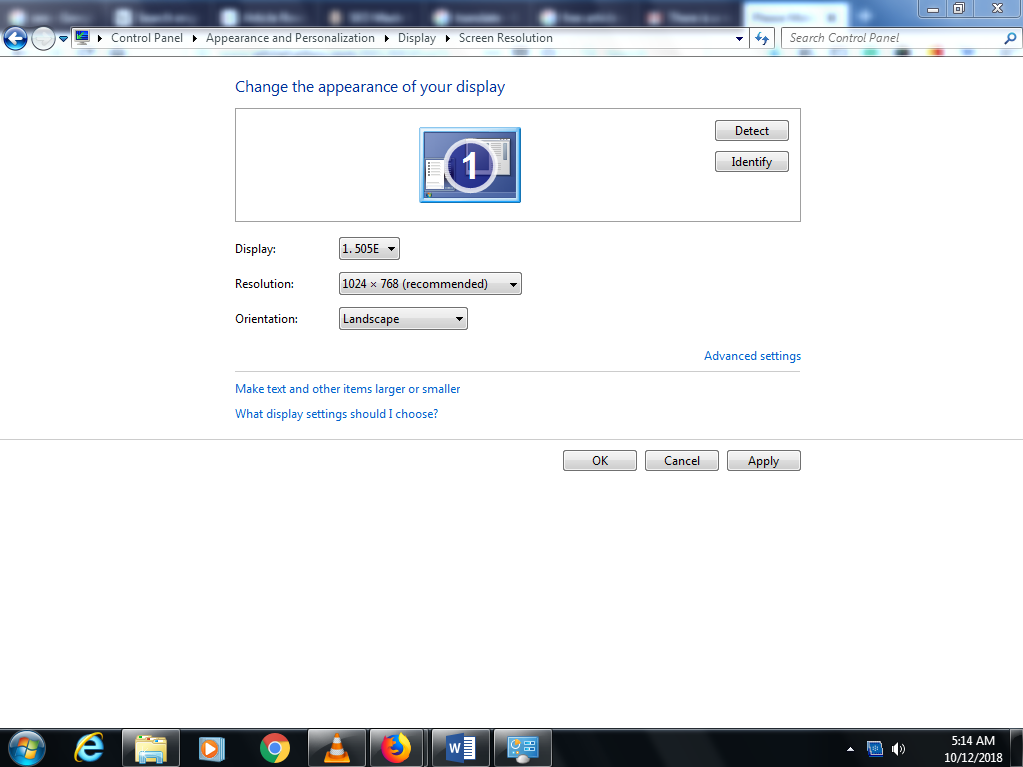Open the Advanced settings link
The image size is (1023, 767).
click(752, 356)
